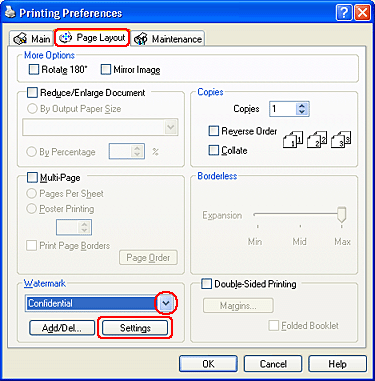
Task: Click the Main tab printer icon
Action: pyautogui.click(x=20, y=39)
